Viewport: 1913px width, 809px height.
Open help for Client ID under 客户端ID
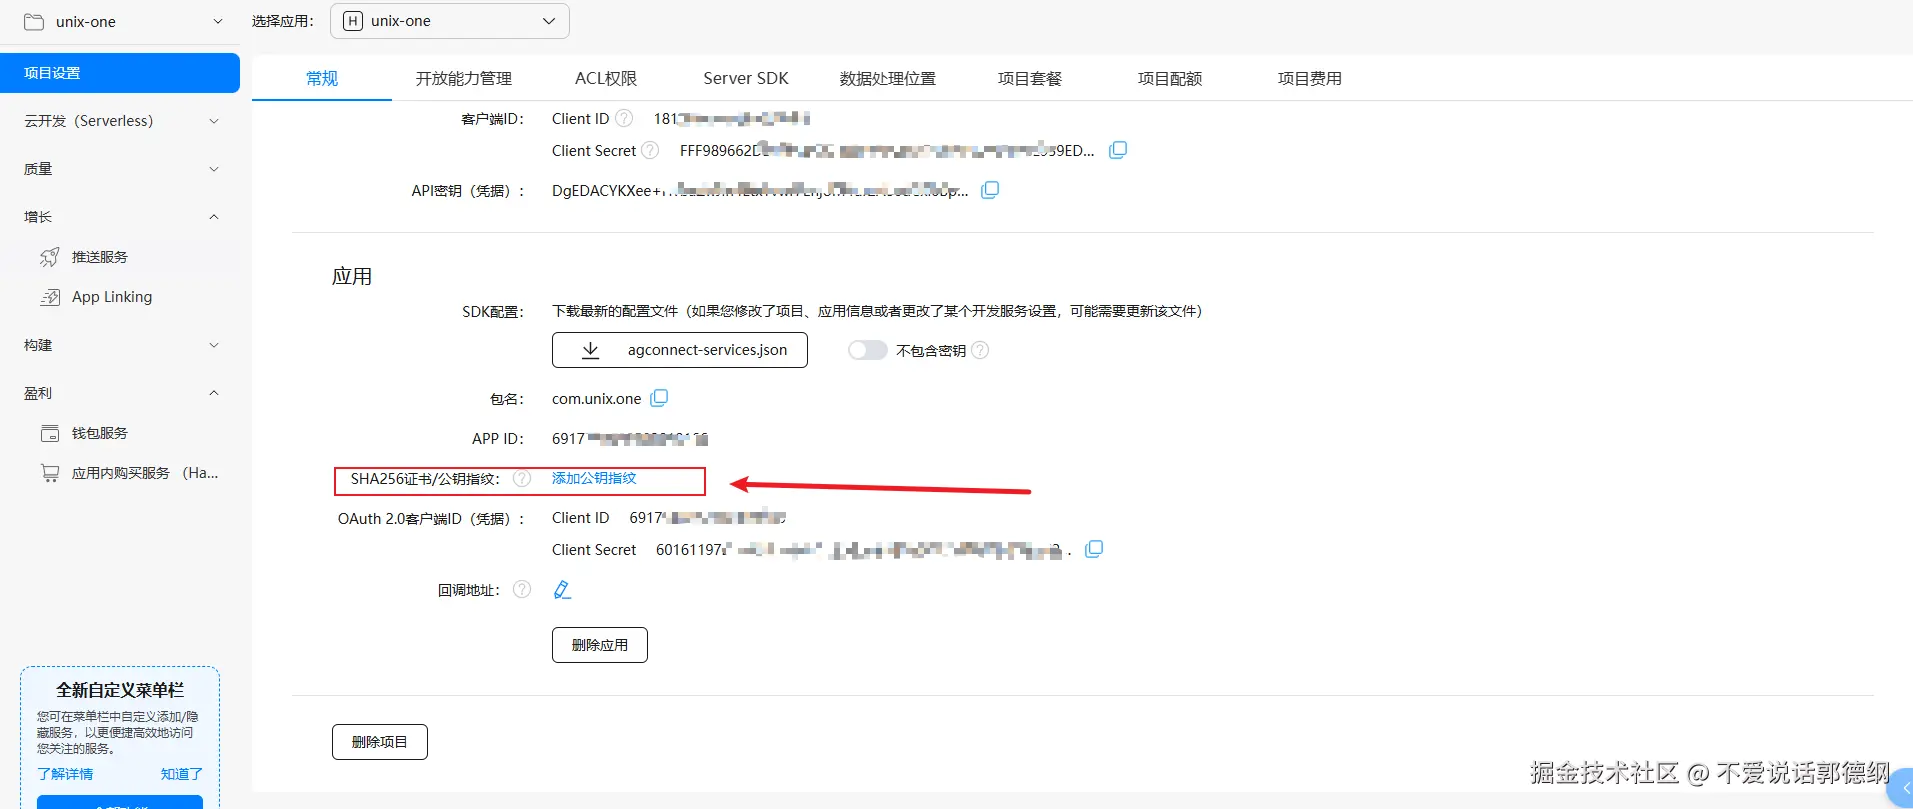pyautogui.click(x=624, y=118)
